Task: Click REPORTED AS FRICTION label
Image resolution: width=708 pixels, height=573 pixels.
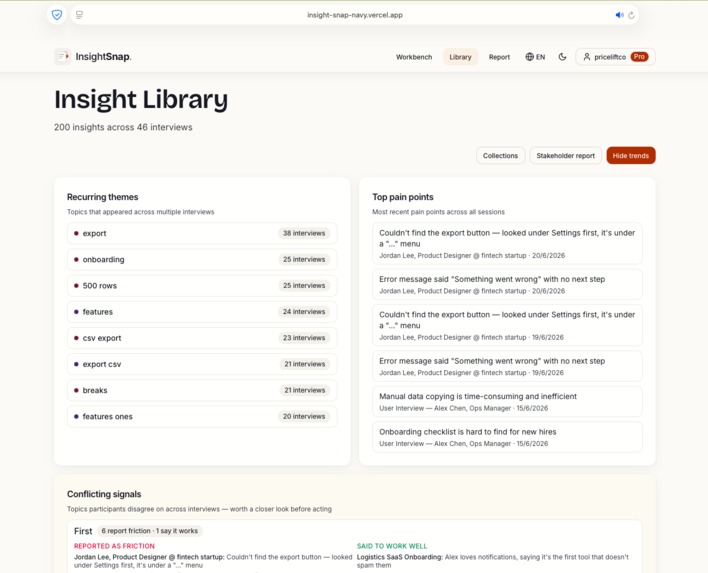Action: (x=114, y=546)
